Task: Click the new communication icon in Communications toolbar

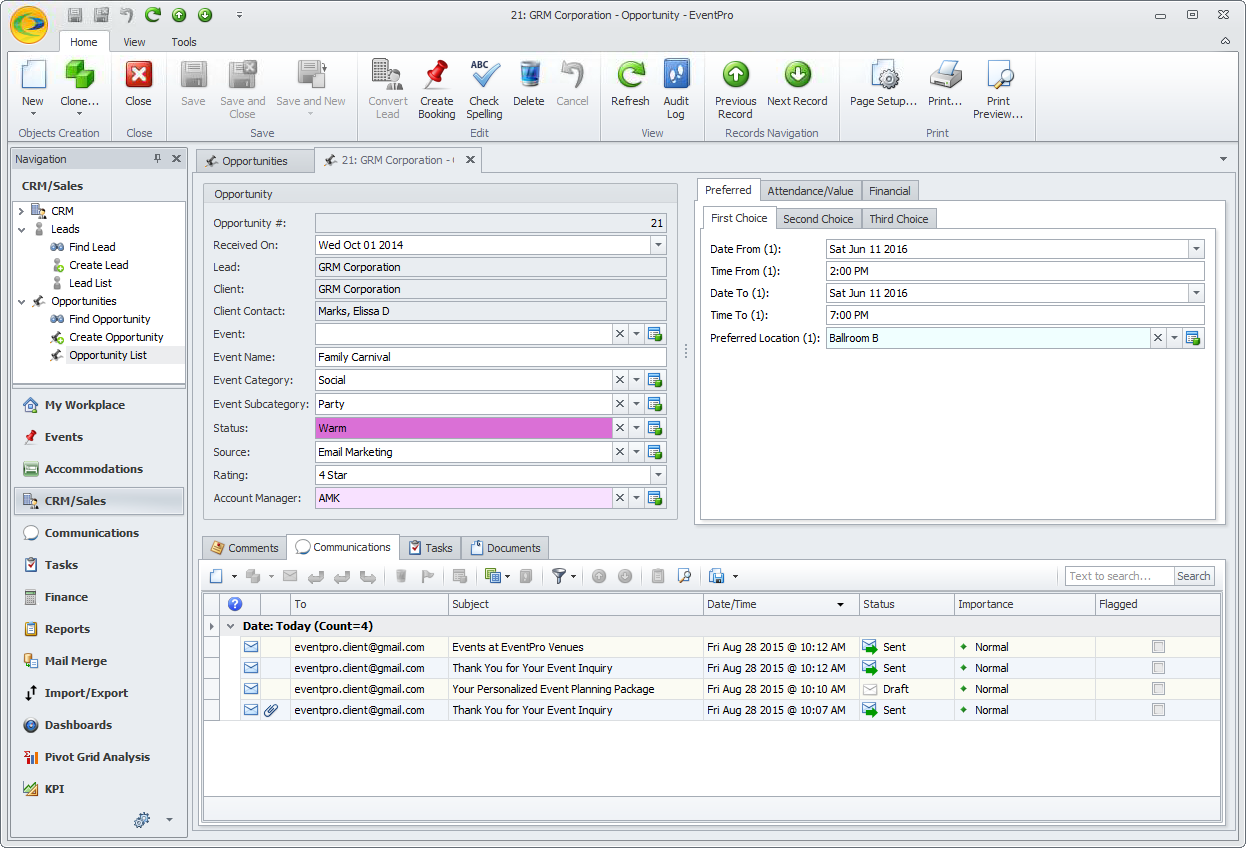Action: click(x=216, y=576)
